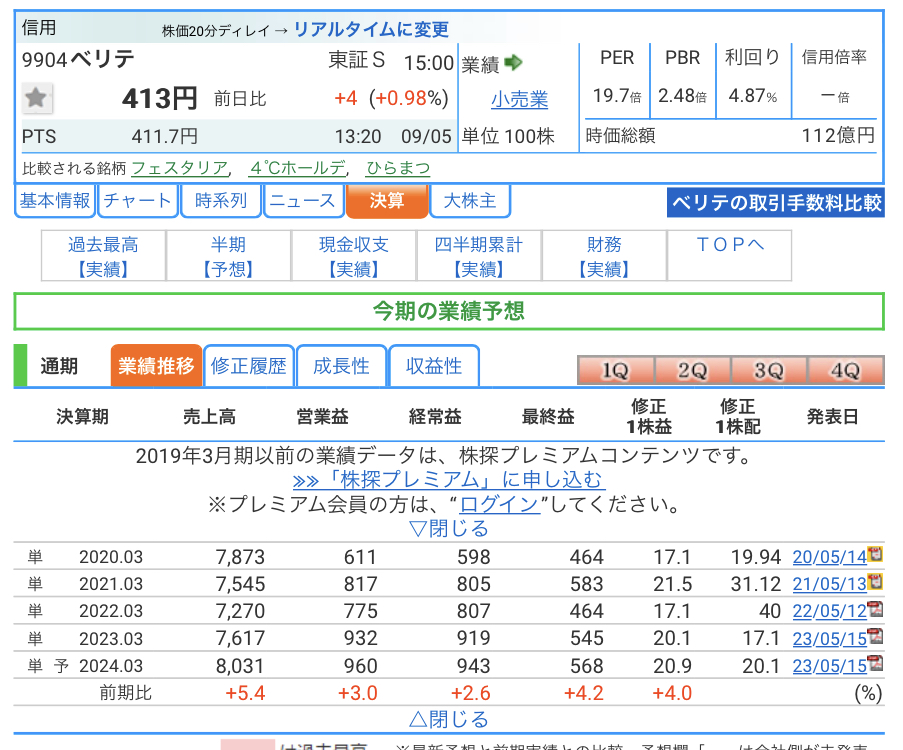The image size is (903, 750).
Task: Switch to the チャート tab
Action: (x=138, y=200)
